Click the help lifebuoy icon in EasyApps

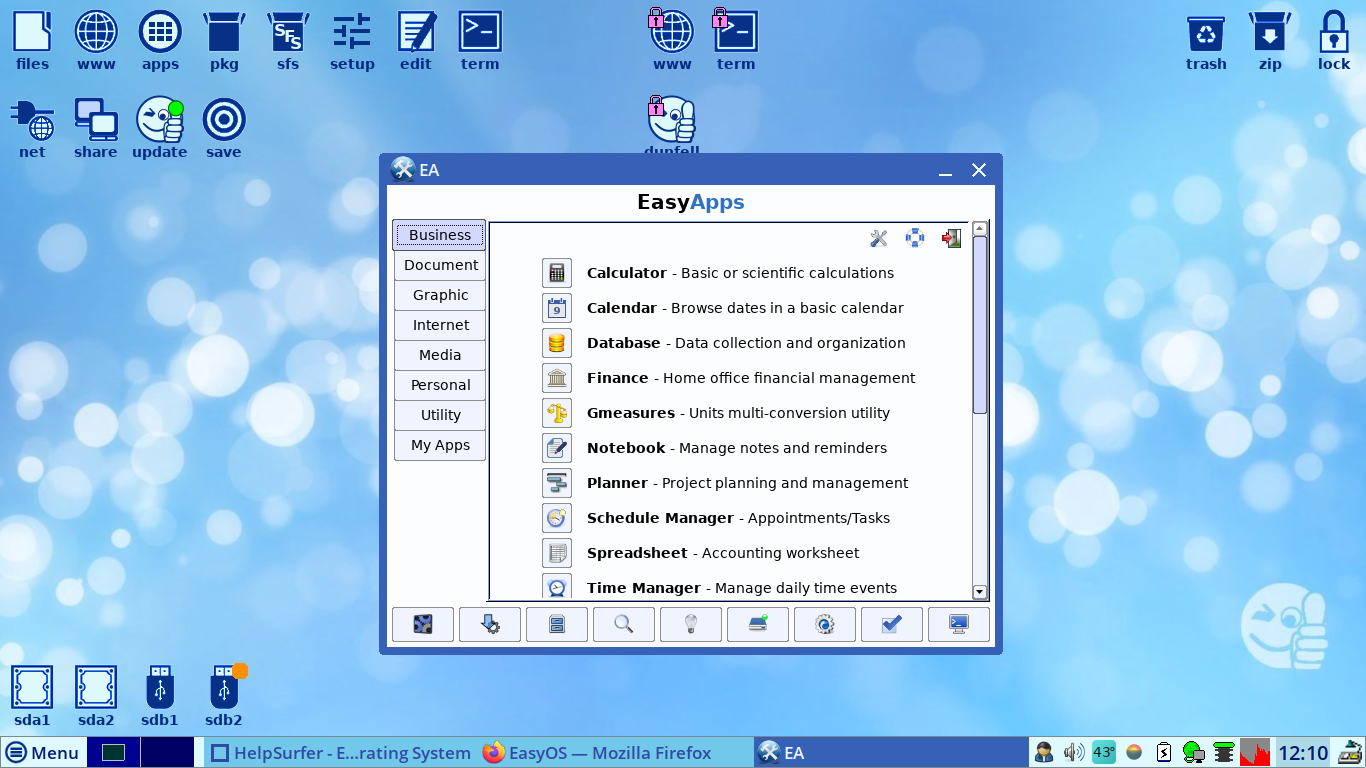point(915,238)
